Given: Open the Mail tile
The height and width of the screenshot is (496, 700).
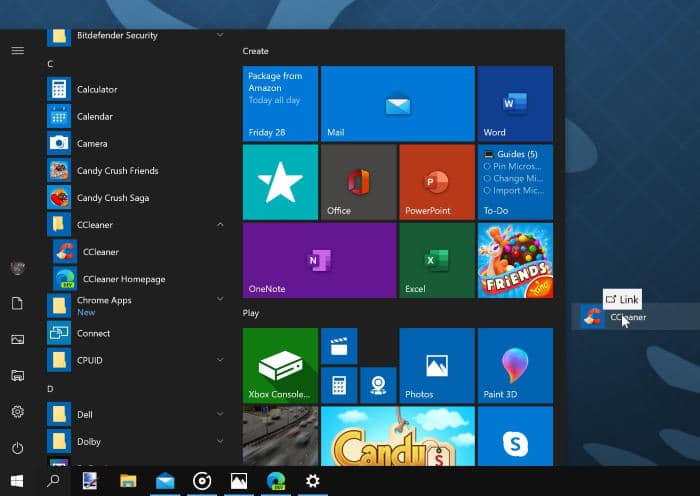Looking at the screenshot, I should point(398,104).
